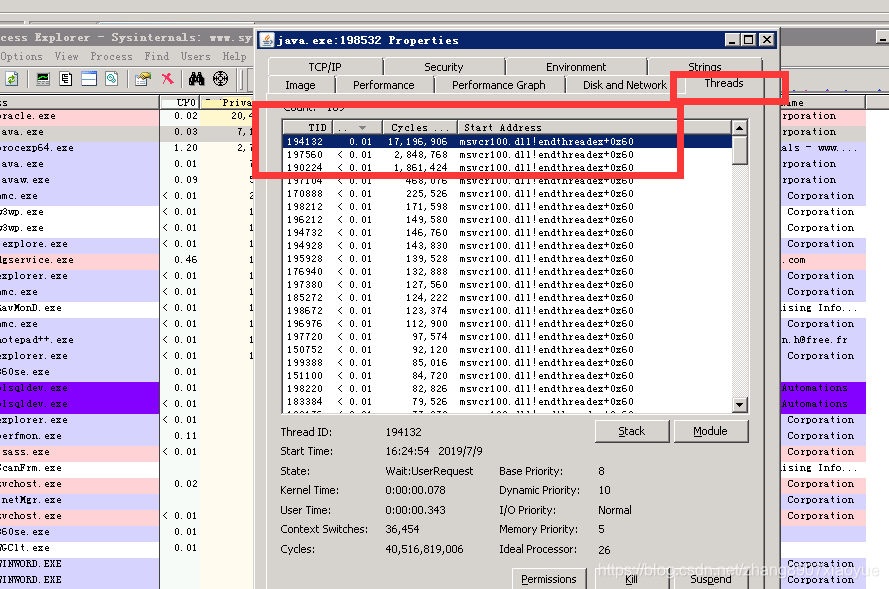Toggle the Show Process Tree icon
This screenshot has height=589, width=889.
66,79
